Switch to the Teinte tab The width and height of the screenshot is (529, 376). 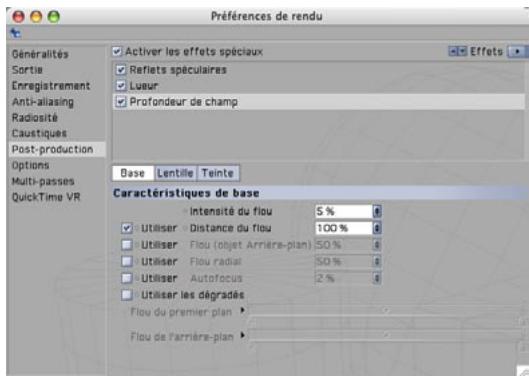click(x=218, y=173)
